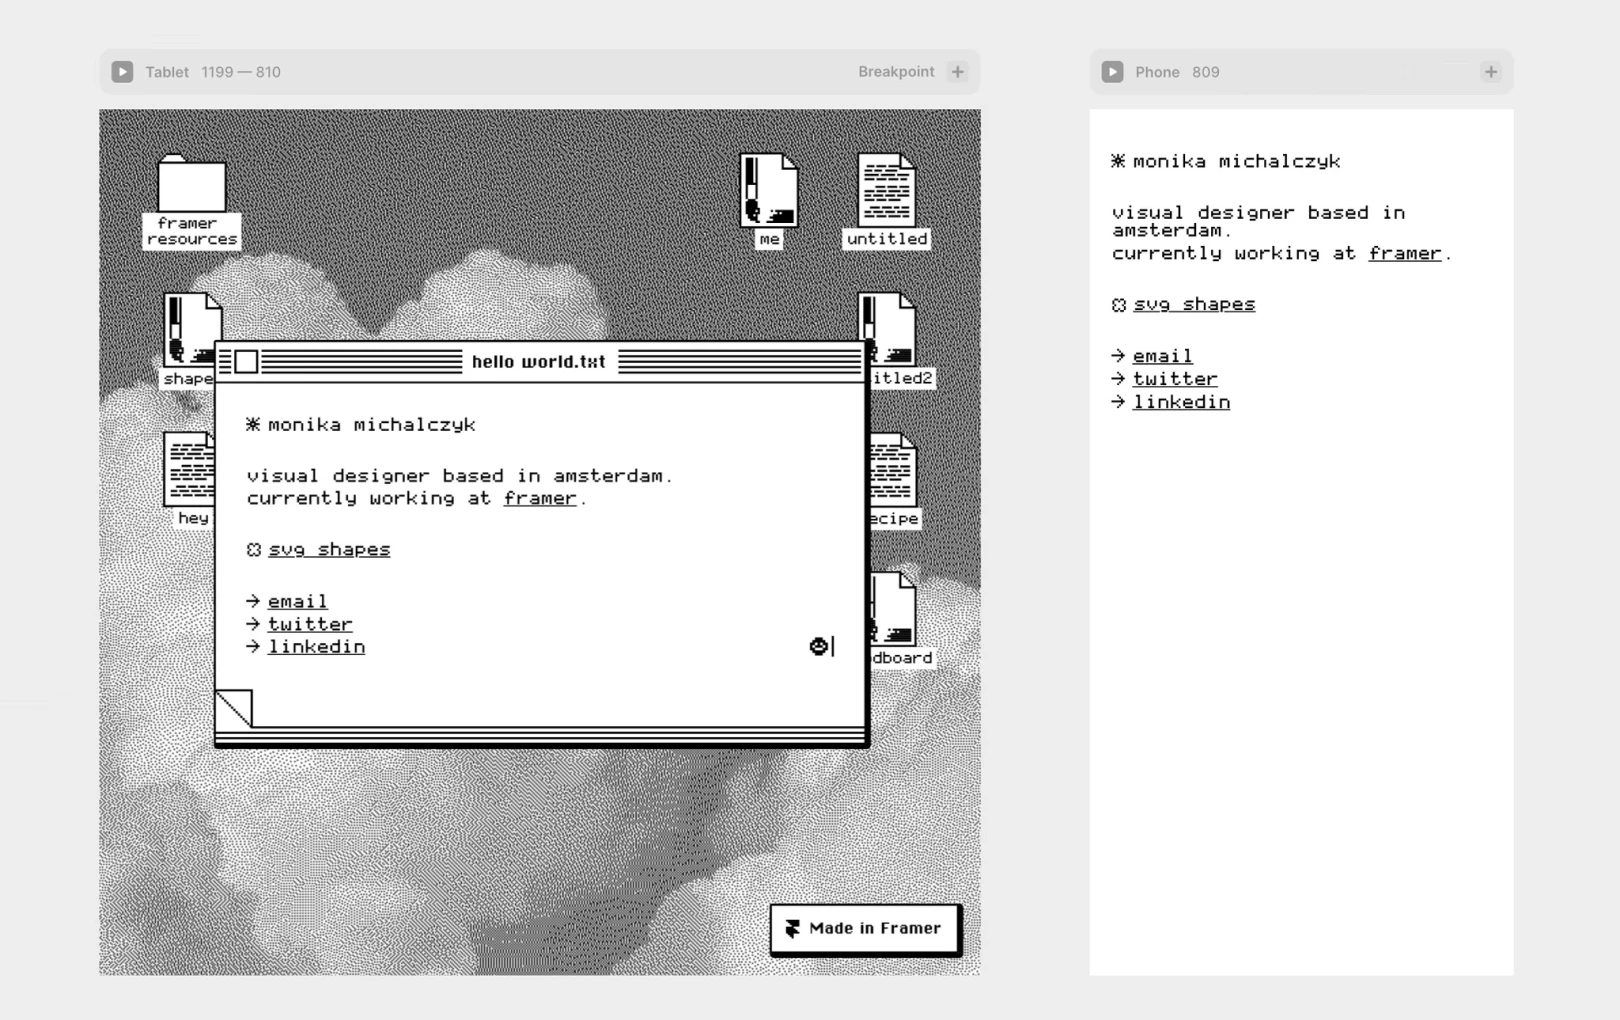This screenshot has height=1020, width=1620.
Task: Open the linkedin link in the Phone frame
Action: point(1181,402)
